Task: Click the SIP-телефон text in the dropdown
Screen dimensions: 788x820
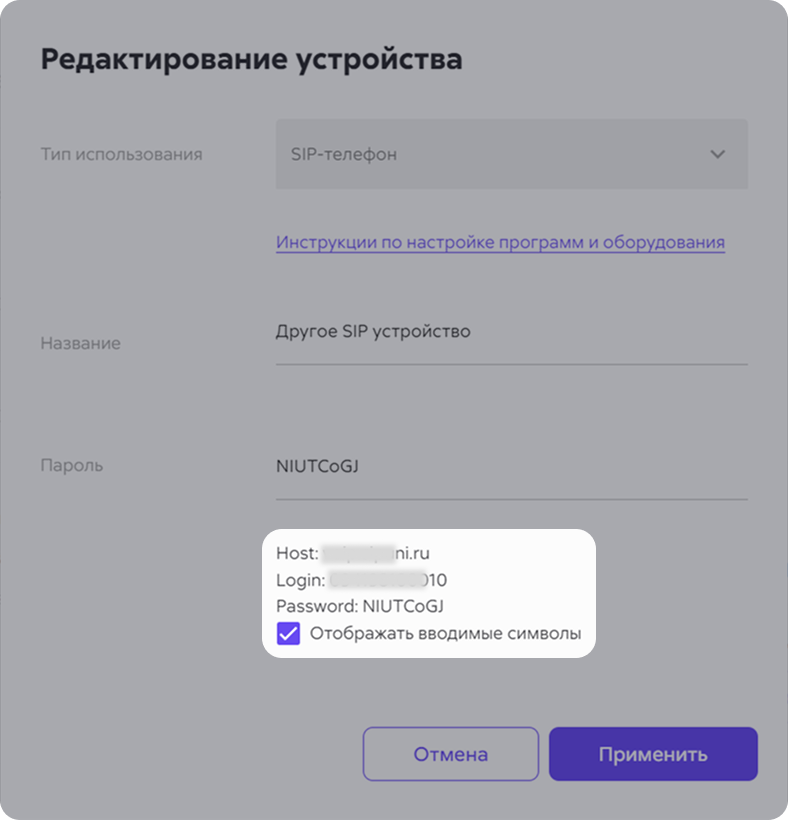Action: [x=343, y=154]
